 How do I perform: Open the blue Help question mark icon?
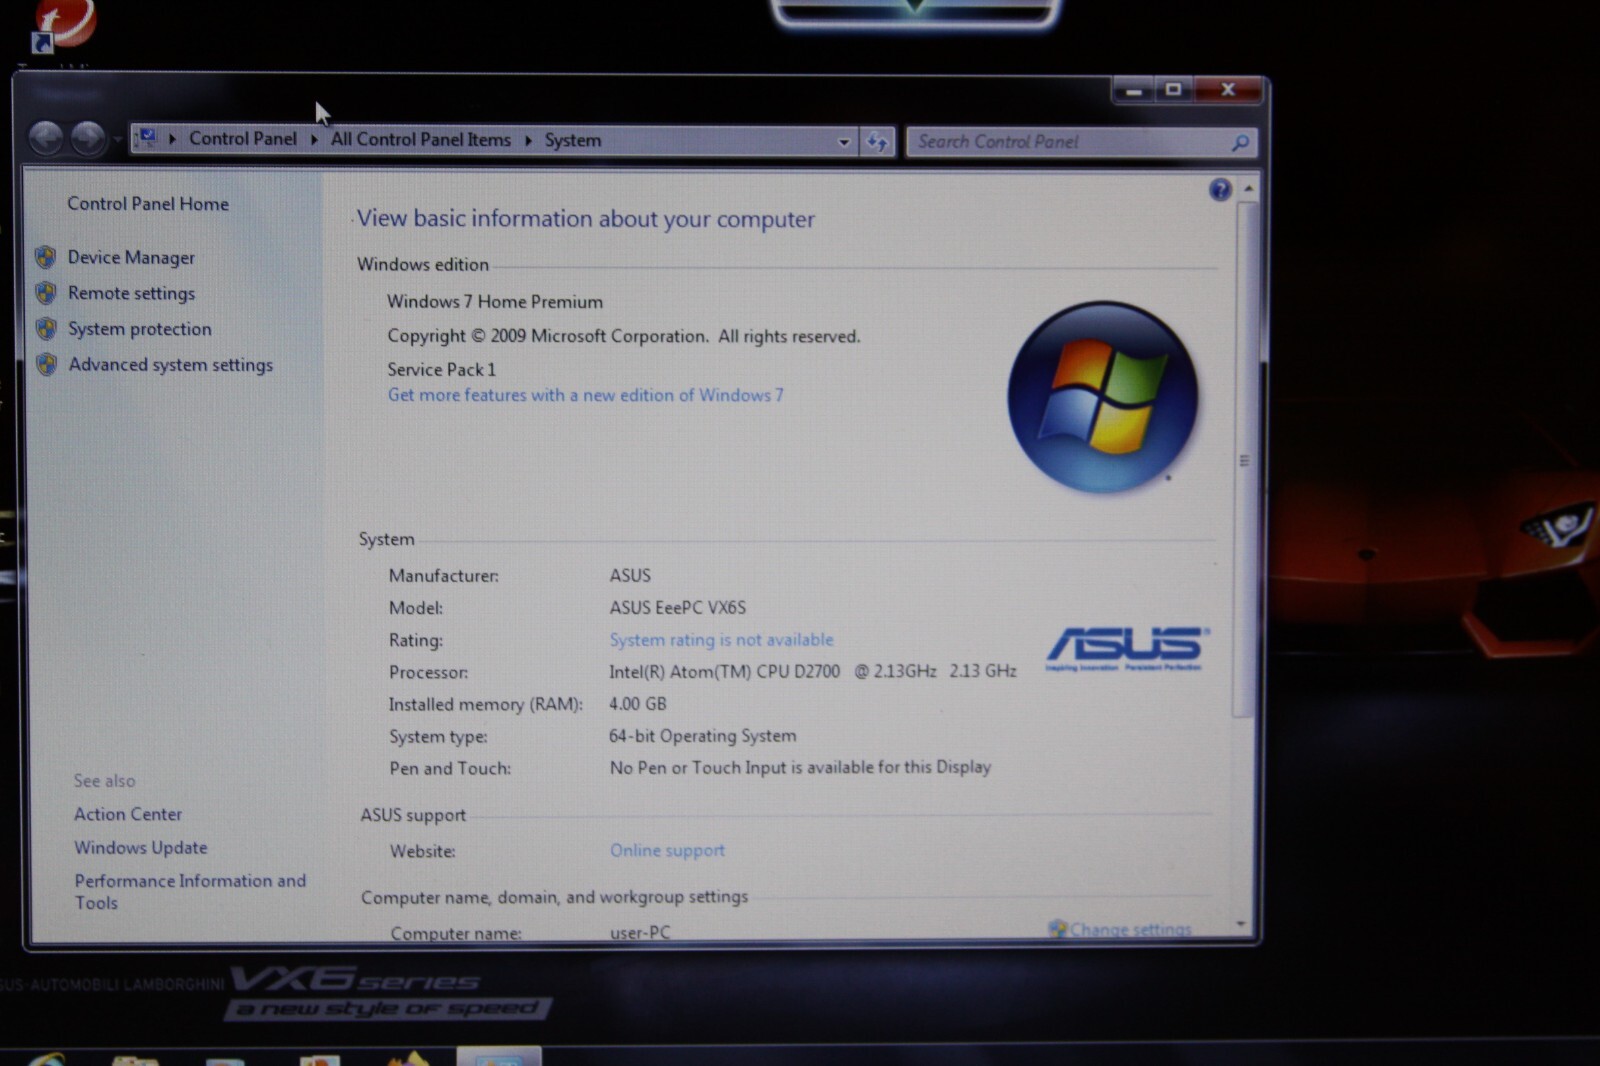(1220, 190)
